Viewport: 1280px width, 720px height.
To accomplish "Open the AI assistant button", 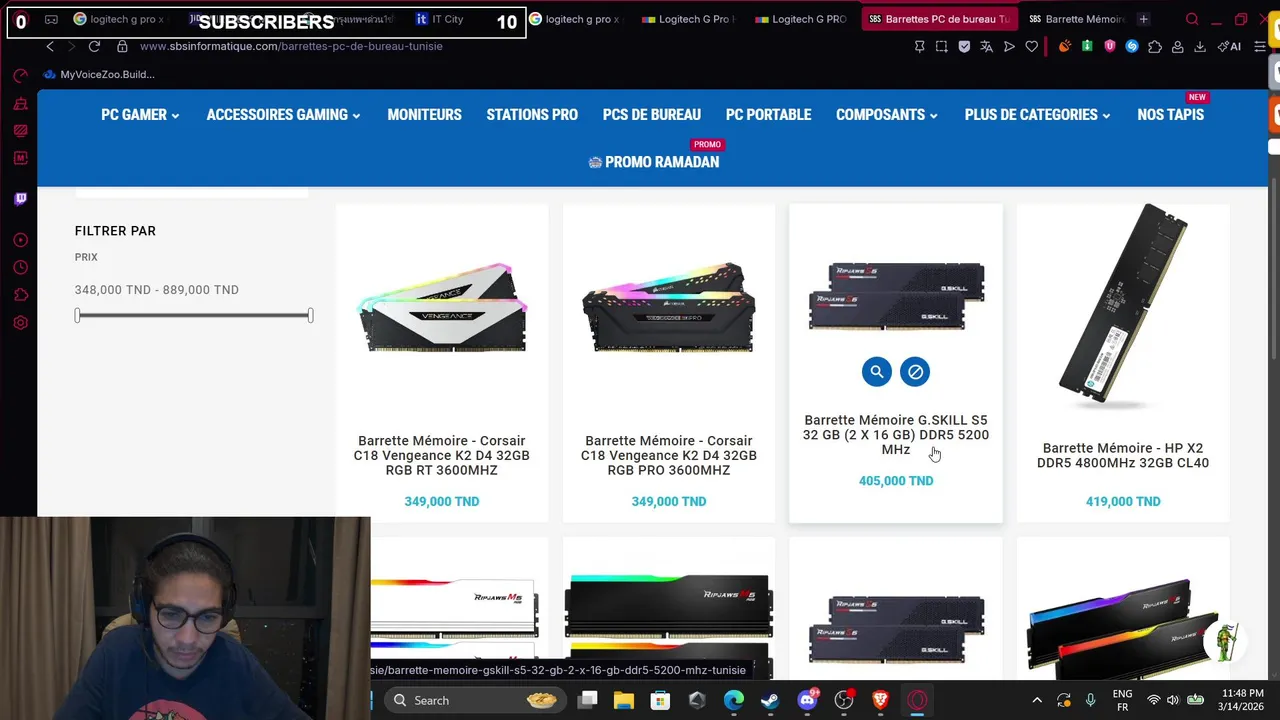I will click(1230, 46).
